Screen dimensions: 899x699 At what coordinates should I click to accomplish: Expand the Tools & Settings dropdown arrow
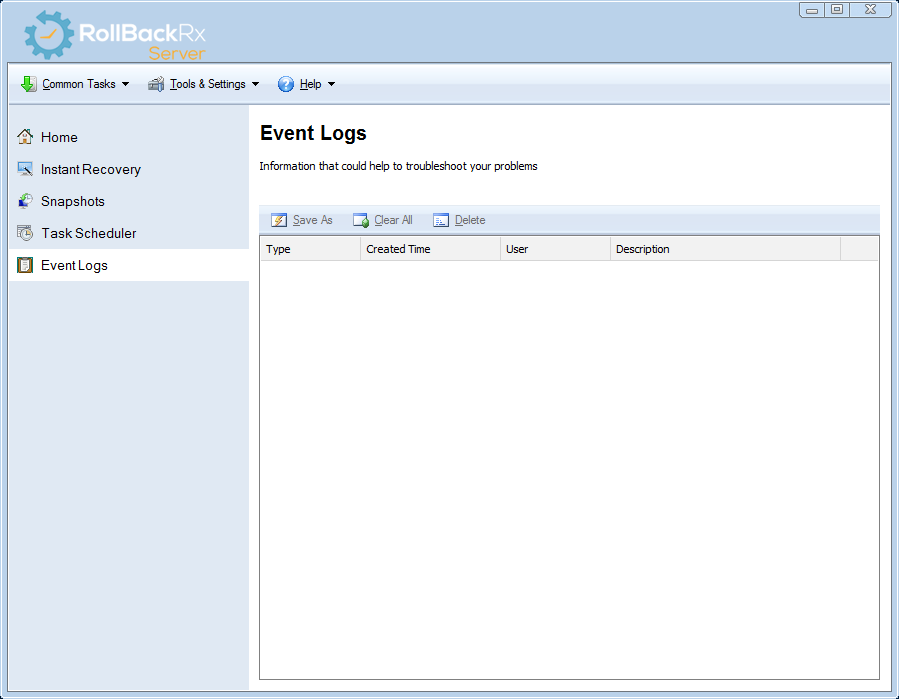256,84
